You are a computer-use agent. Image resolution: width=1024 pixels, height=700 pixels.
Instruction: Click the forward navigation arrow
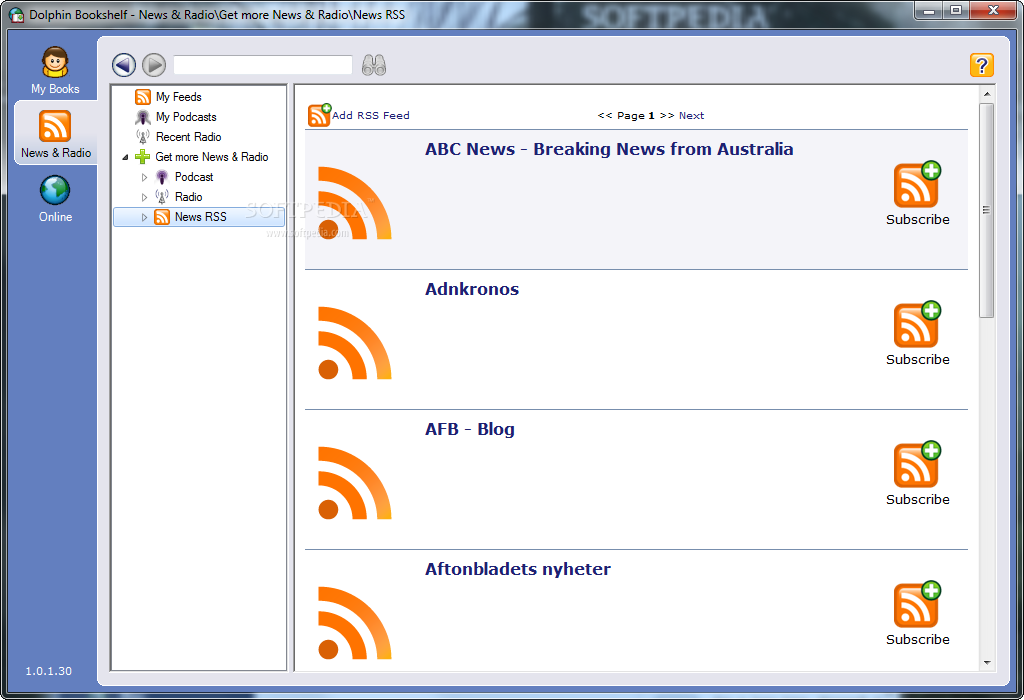point(154,65)
